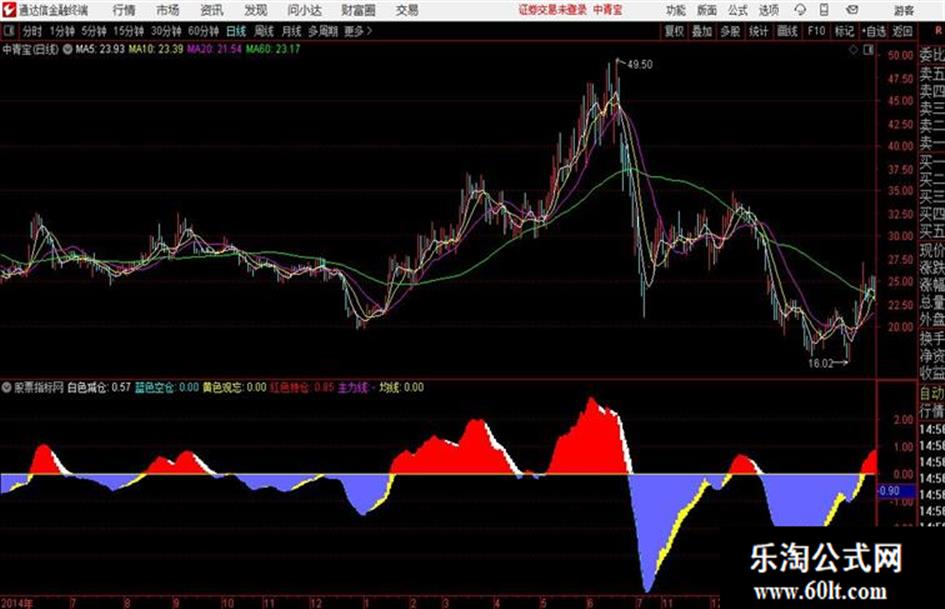Select the 日线 daily period tab
Screen dimensions: 945x609
(236, 31)
